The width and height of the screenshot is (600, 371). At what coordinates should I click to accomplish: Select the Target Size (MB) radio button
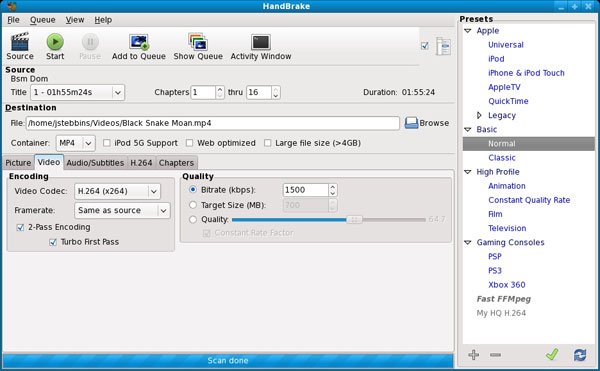click(x=193, y=205)
